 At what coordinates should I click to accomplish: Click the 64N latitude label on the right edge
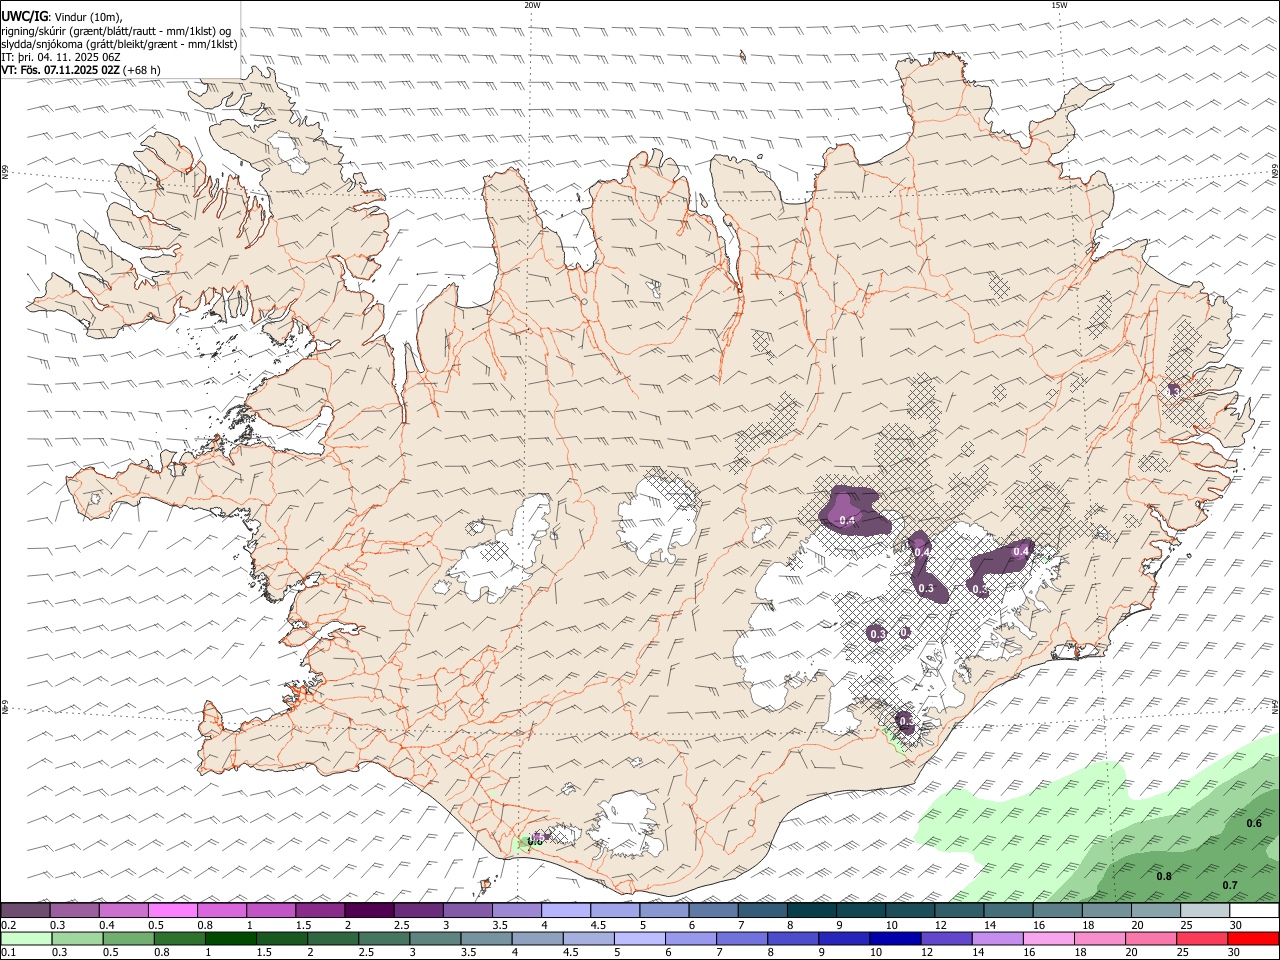(1275, 706)
